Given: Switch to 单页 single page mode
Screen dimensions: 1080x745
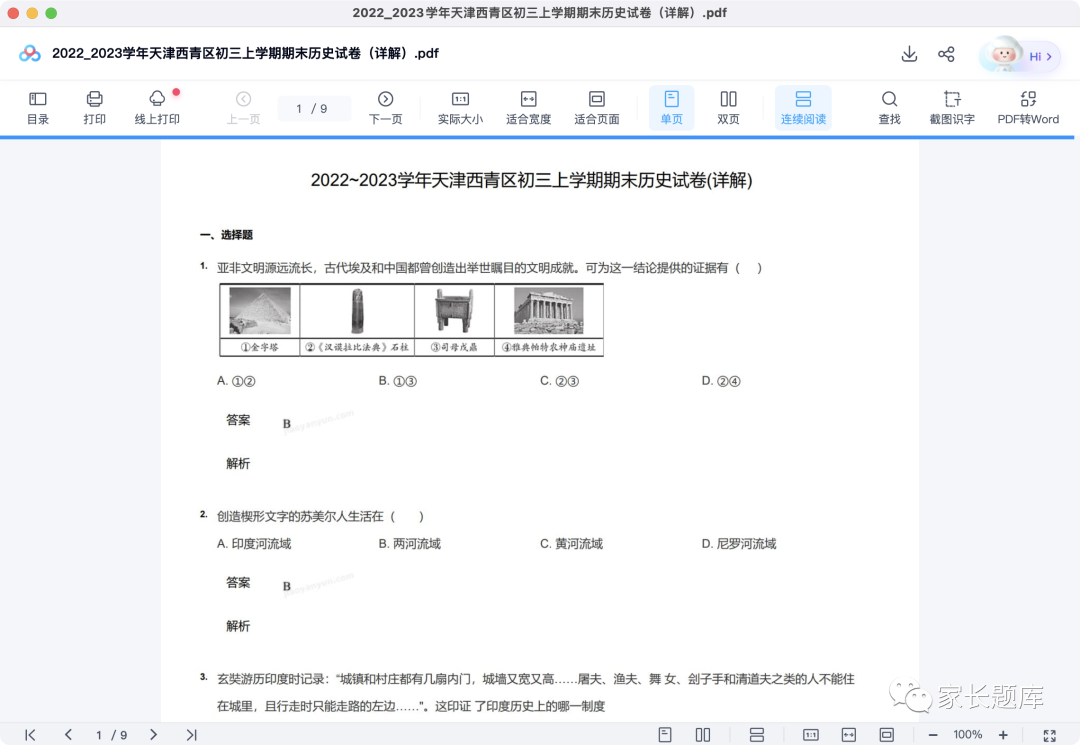Looking at the screenshot, I should 672,108.
